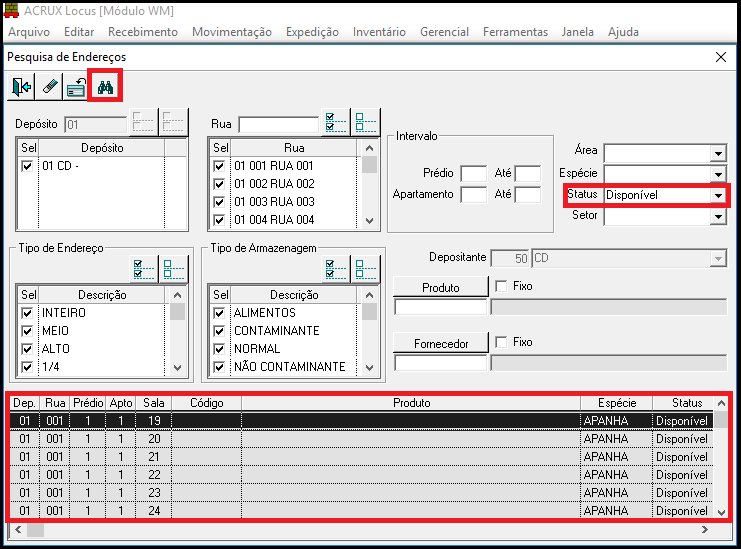
Task: Click the eraser clear-fields icon
Action: (x=49, y=86)
